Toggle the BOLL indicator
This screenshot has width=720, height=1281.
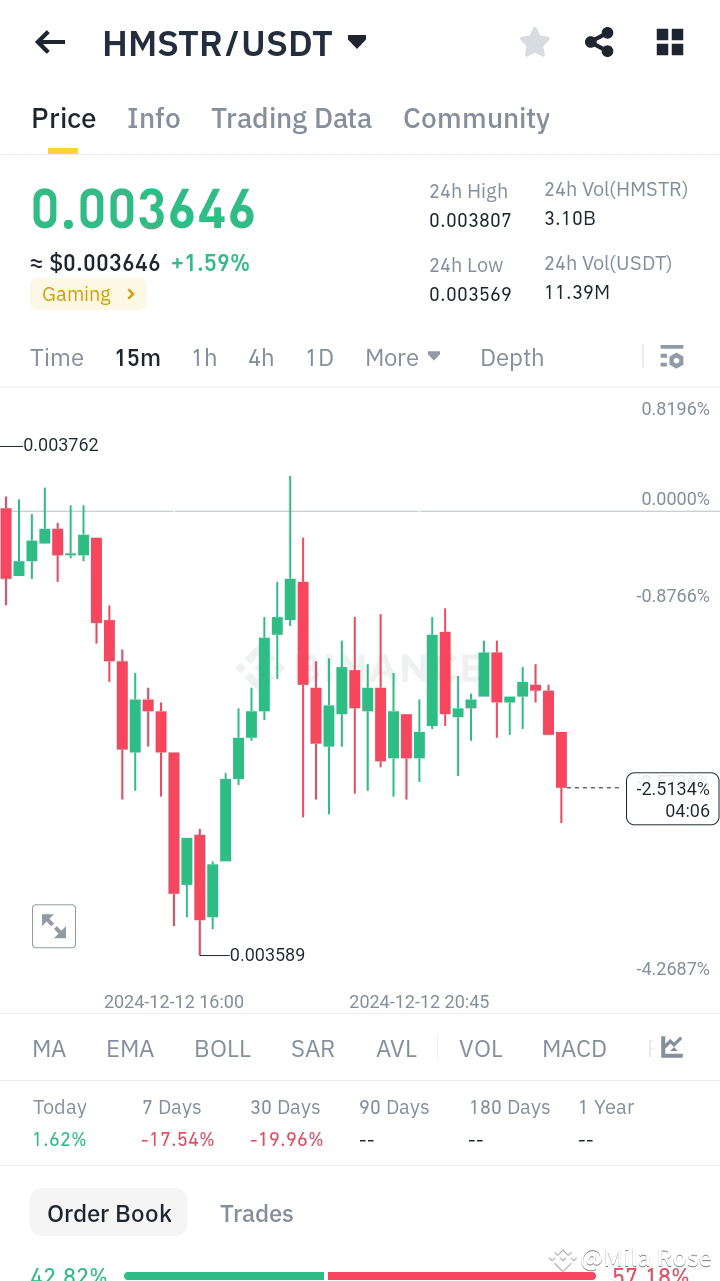coord(222,1048)
